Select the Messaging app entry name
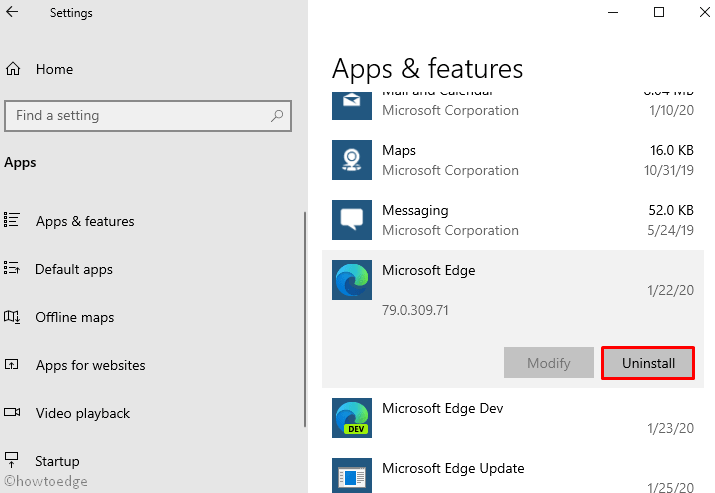715x493 pixels. 415,210
